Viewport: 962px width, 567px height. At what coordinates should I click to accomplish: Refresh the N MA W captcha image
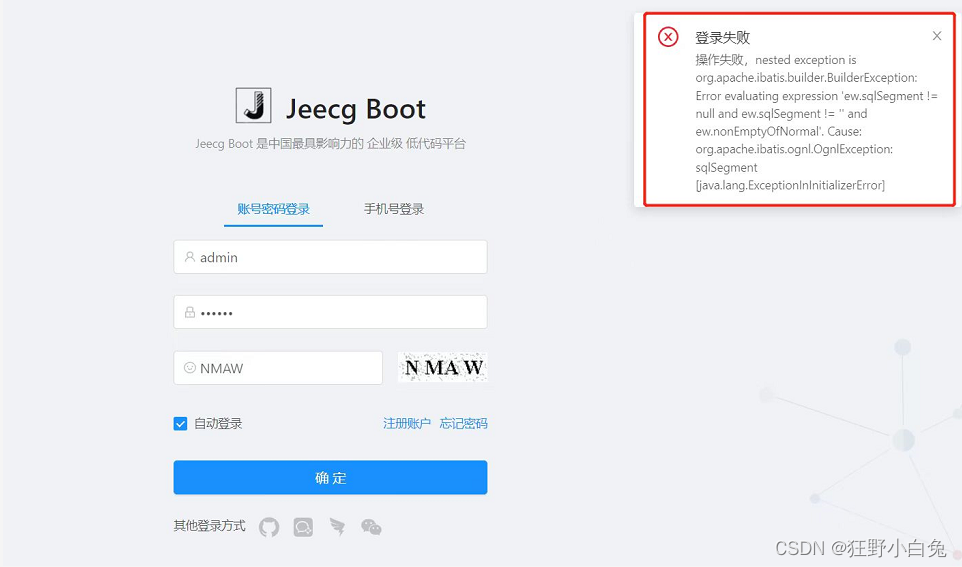pos(442,367)
